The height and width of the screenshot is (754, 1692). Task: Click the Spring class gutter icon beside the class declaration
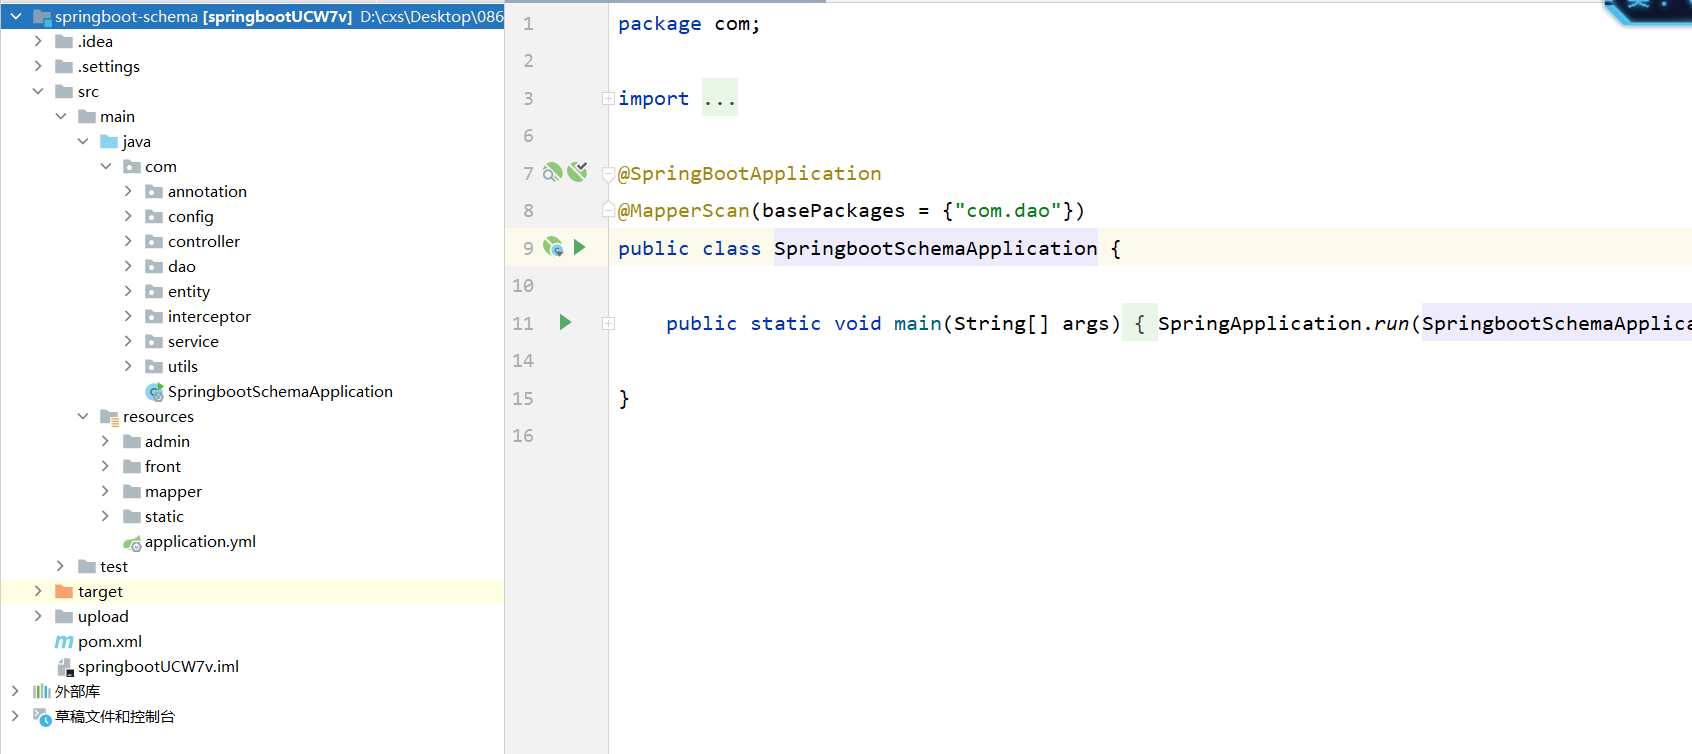pos(553,247)
